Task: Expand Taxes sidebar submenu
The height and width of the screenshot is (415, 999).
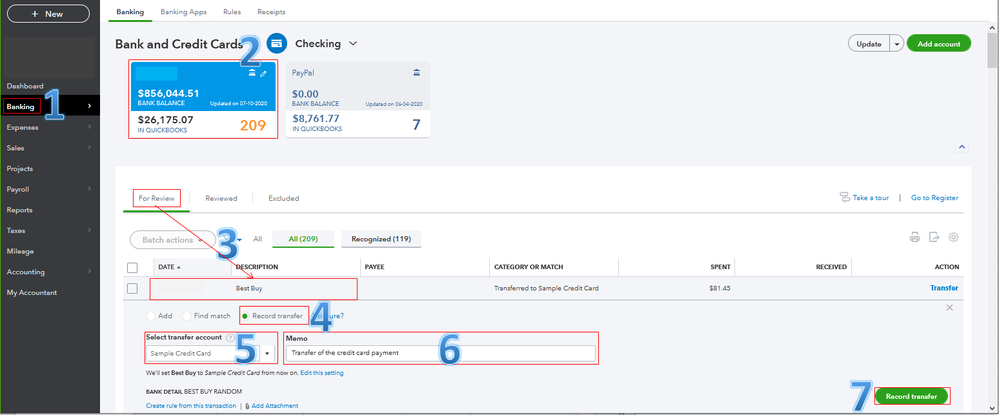Action: click(89, 231)
